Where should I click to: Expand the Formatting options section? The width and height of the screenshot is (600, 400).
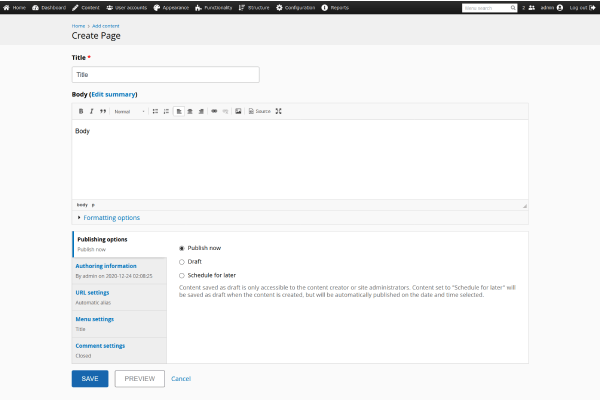coord(111,217)
